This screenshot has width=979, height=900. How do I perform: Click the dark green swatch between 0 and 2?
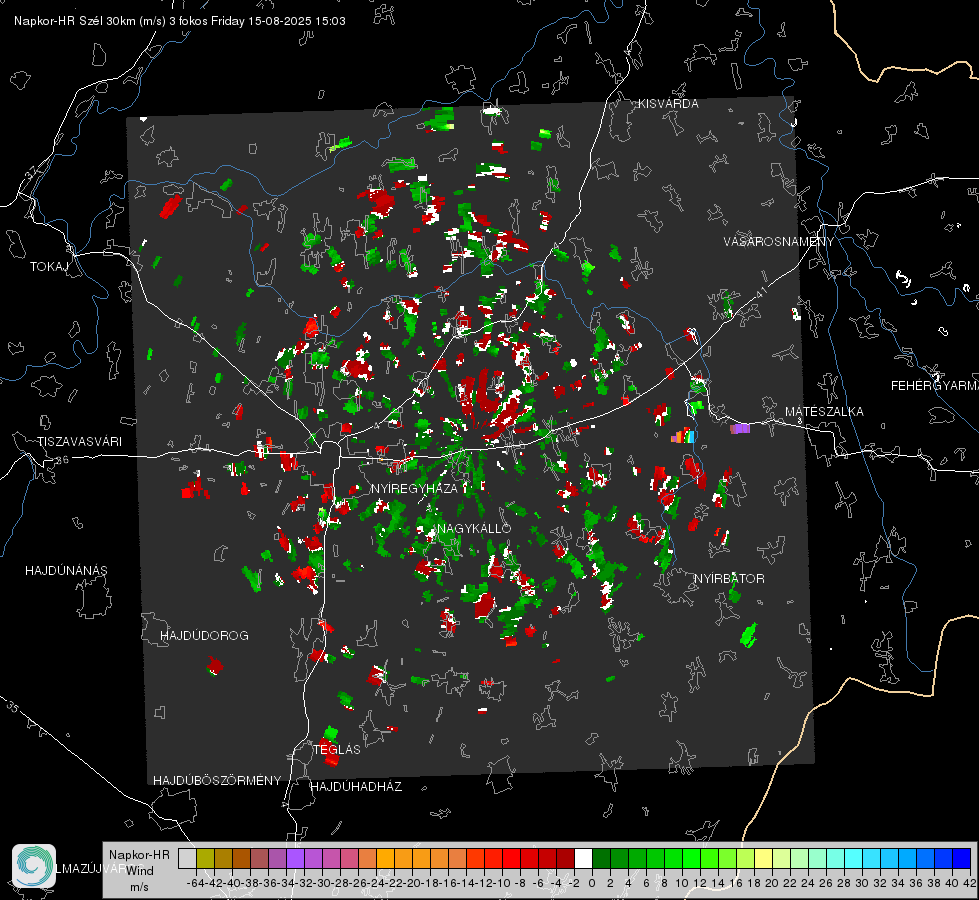coord(601,858)
